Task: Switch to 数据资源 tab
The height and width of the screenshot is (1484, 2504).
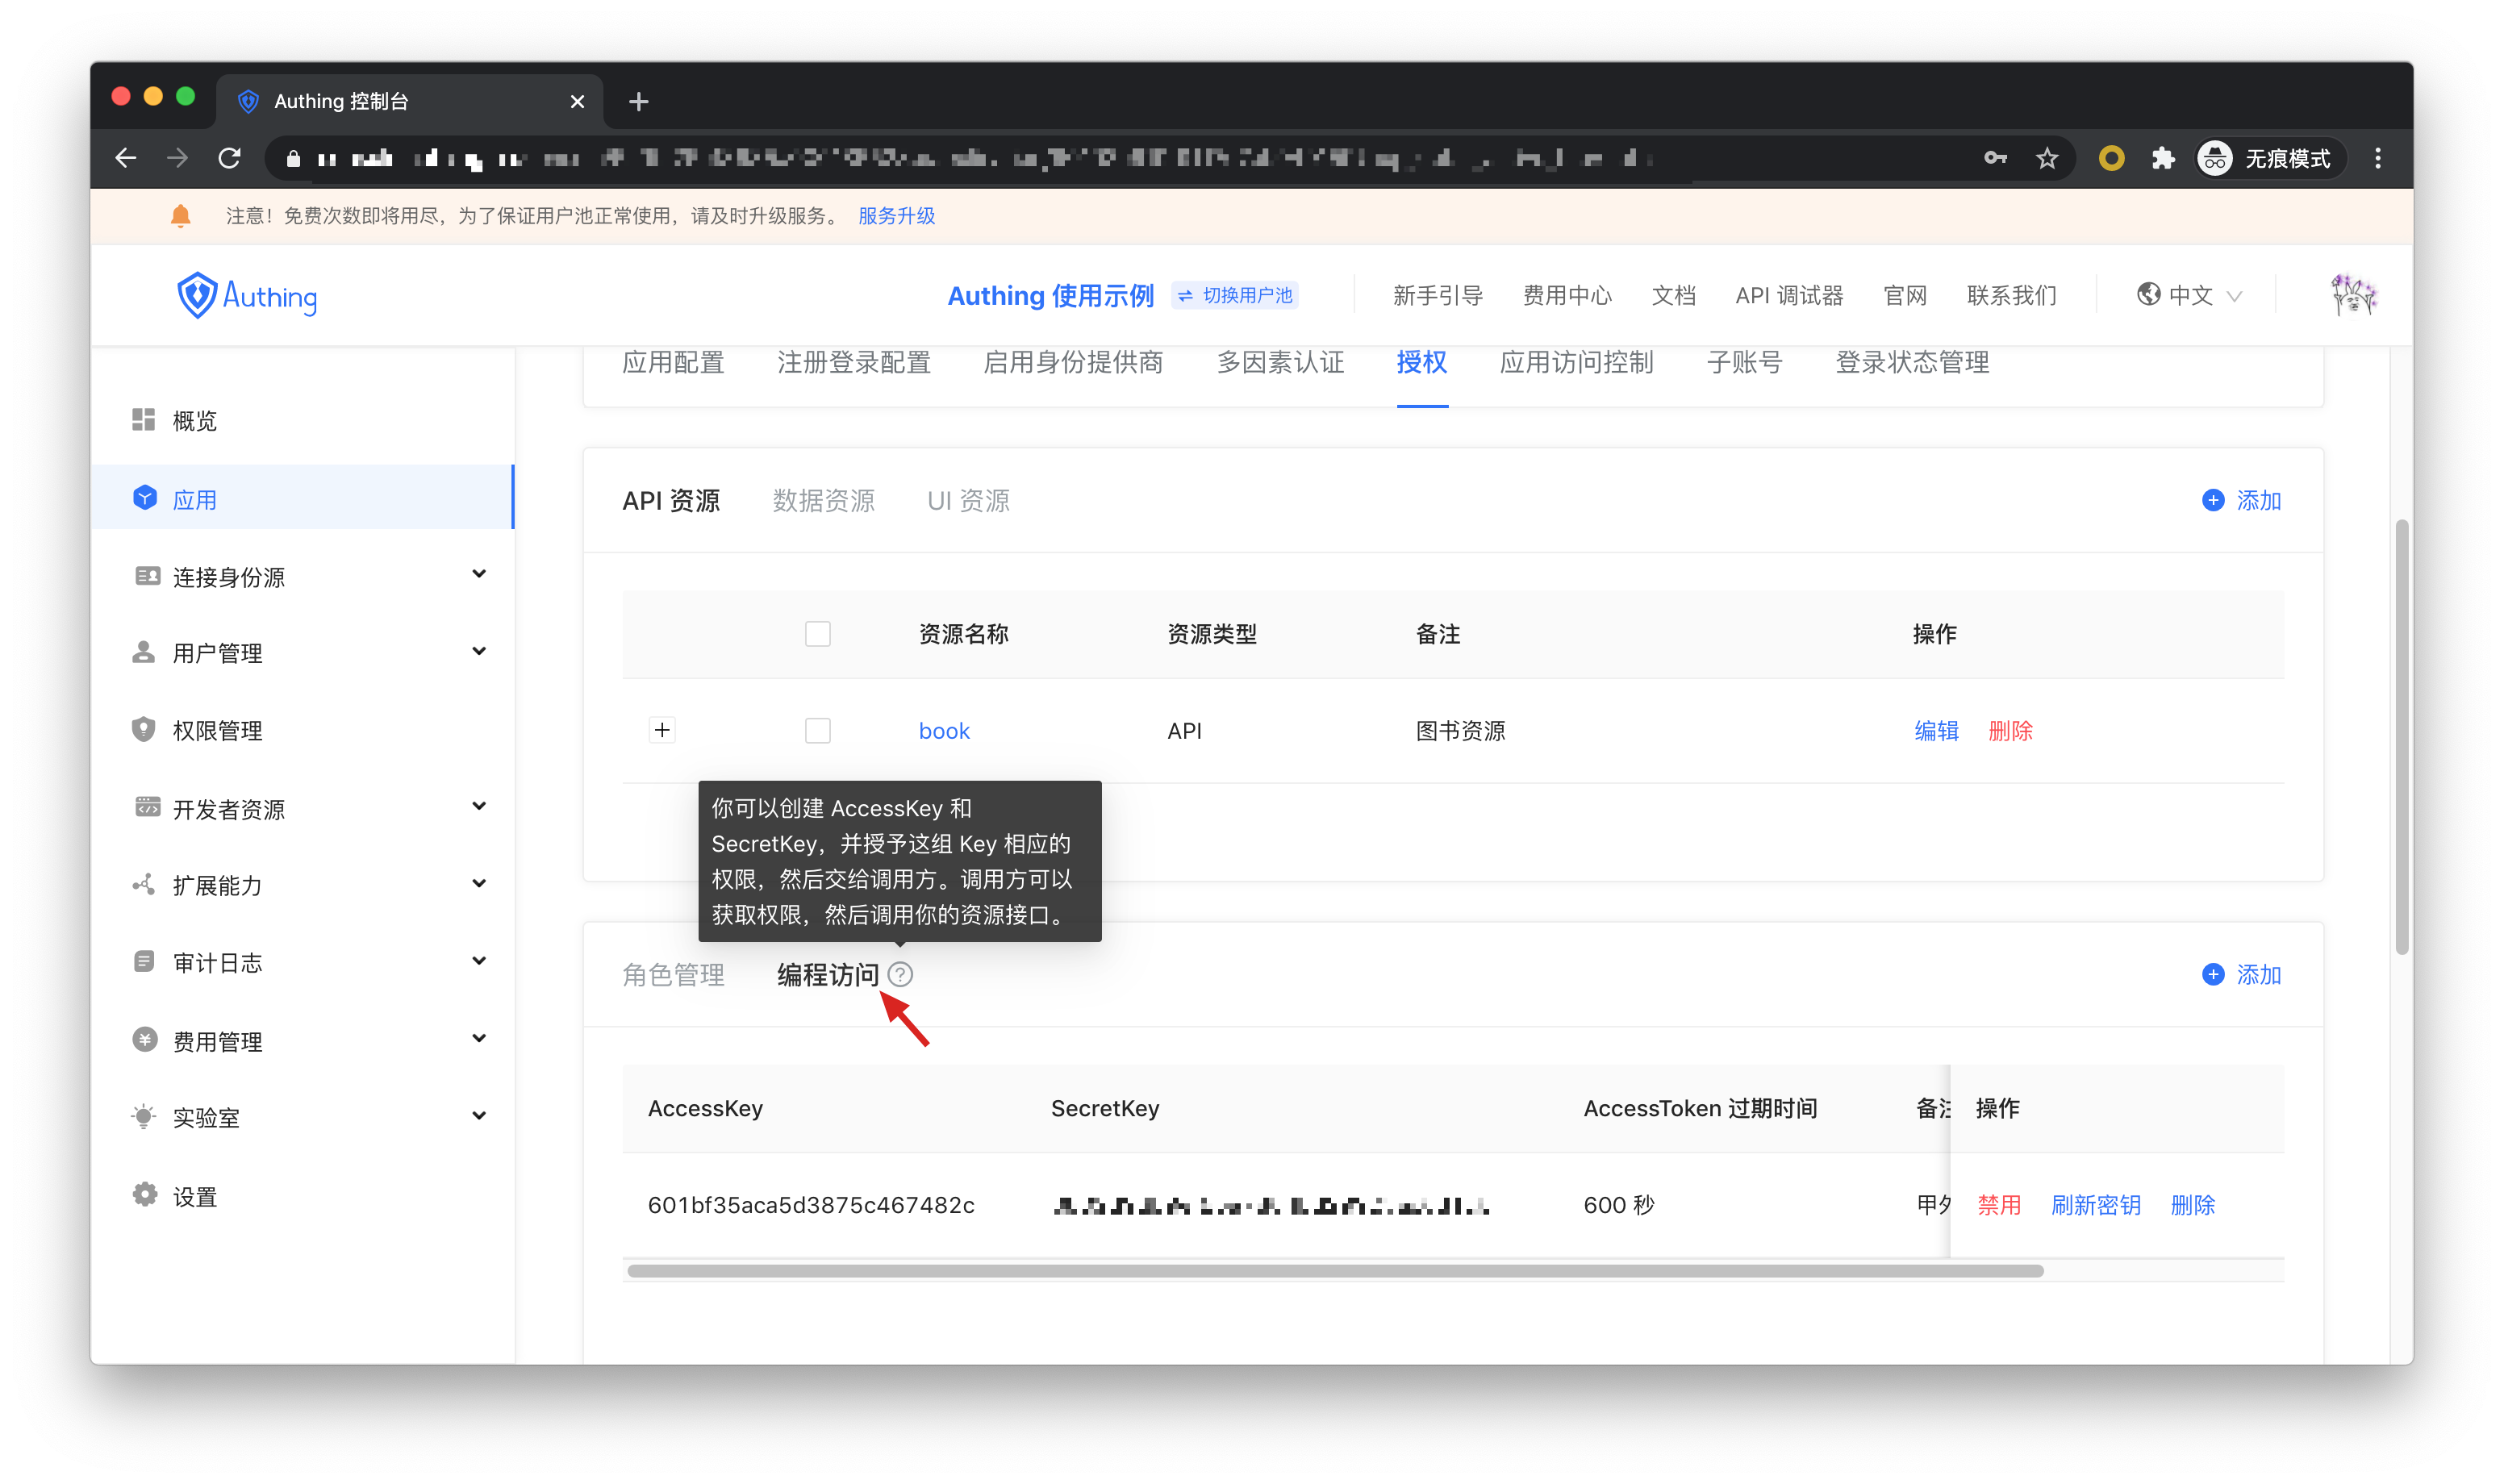Action: click(823, 500)
